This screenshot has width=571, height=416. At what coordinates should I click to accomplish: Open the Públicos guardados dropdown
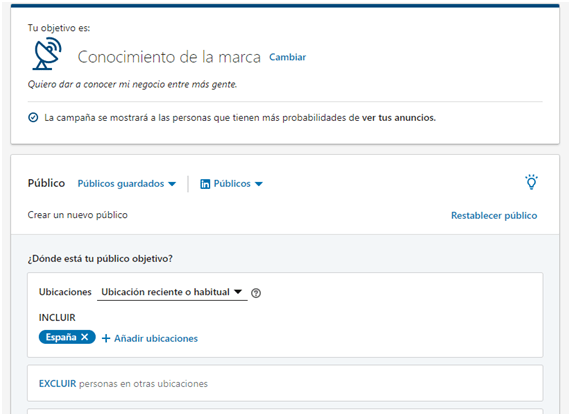click(127, 184)
